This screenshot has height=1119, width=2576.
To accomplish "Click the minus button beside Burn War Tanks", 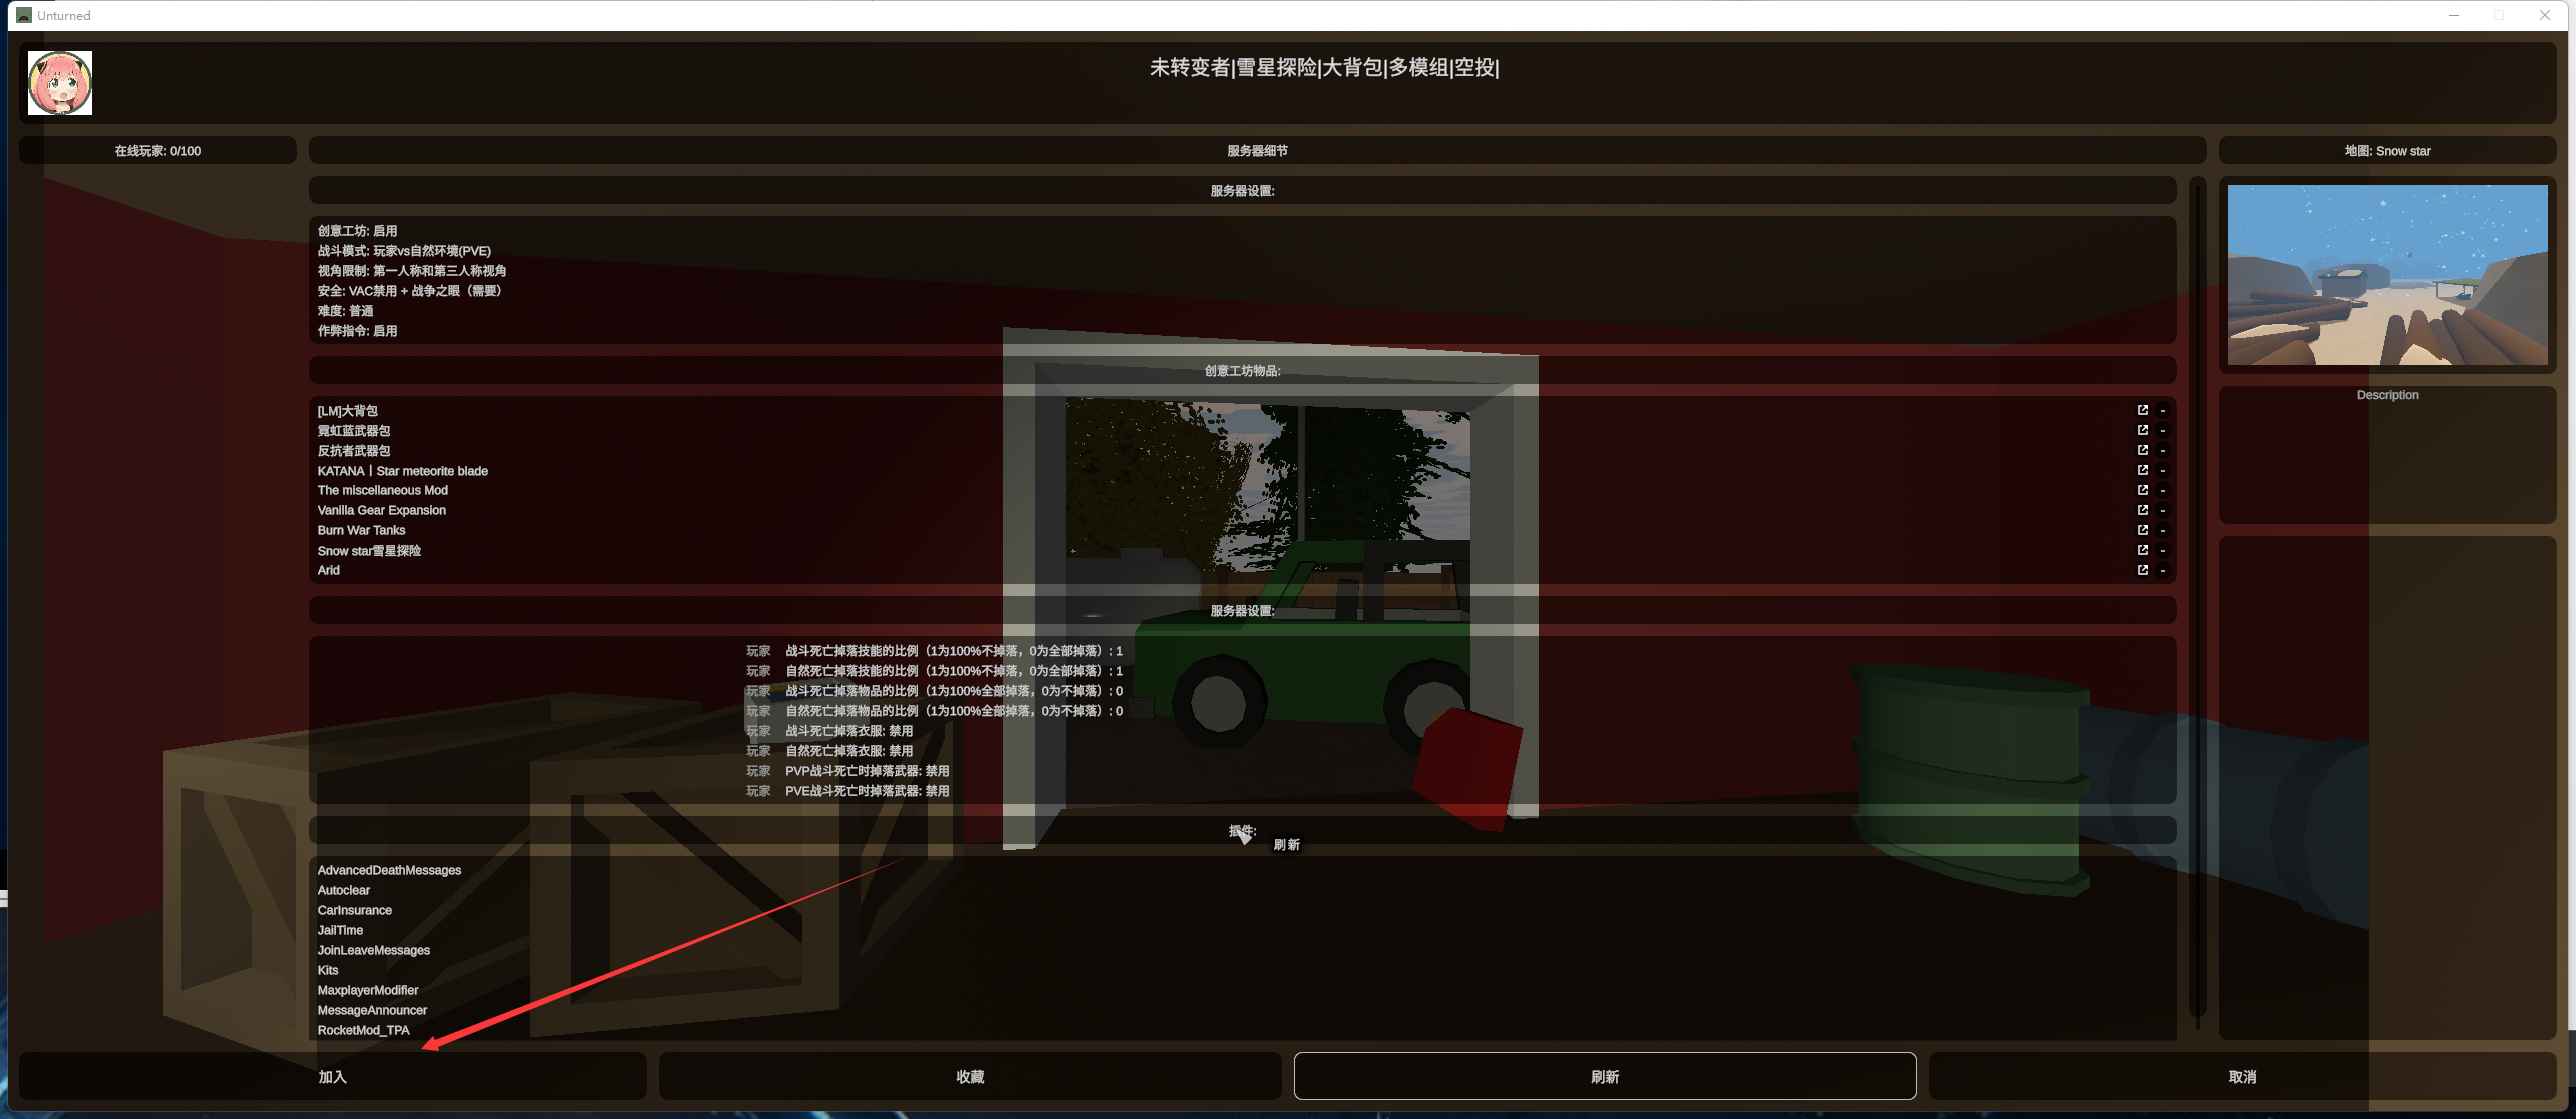I will click(x=2162, y=531).
